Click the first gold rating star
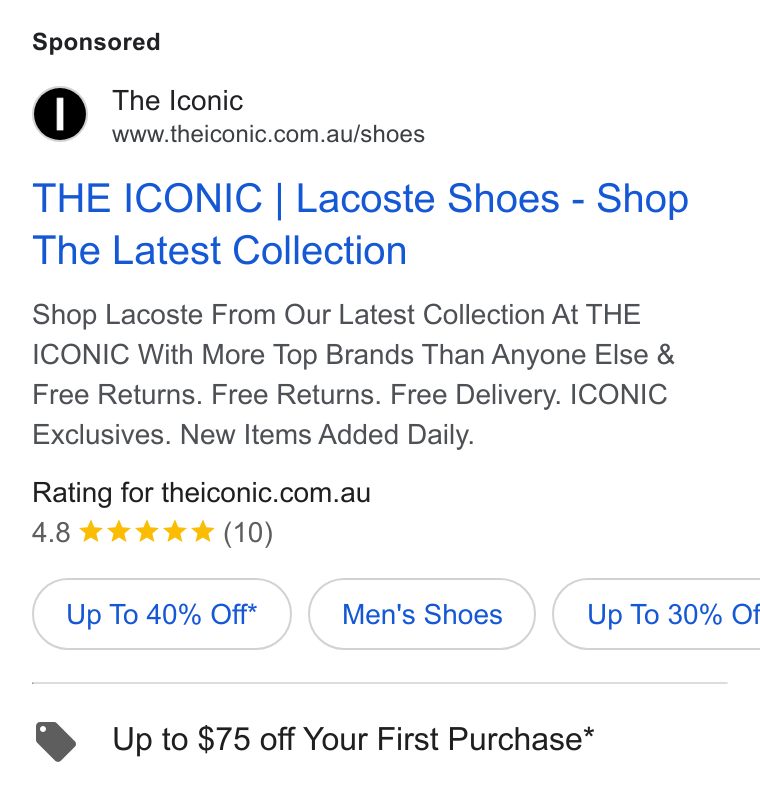Screen dimensions: 760x800 click(x=91, y=531)
